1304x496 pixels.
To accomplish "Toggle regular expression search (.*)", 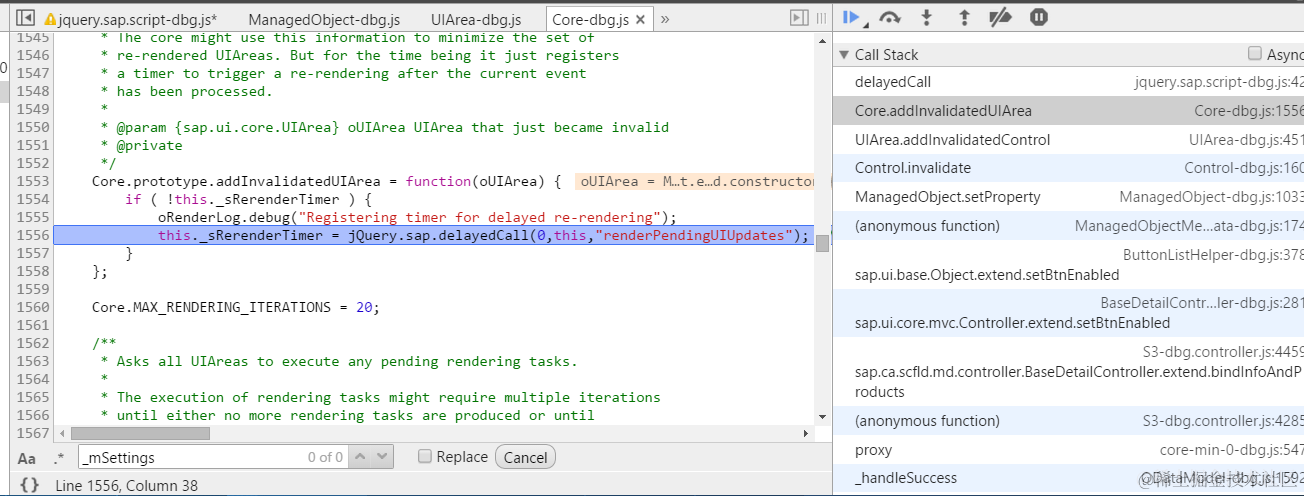I will (x=58, y=458).
